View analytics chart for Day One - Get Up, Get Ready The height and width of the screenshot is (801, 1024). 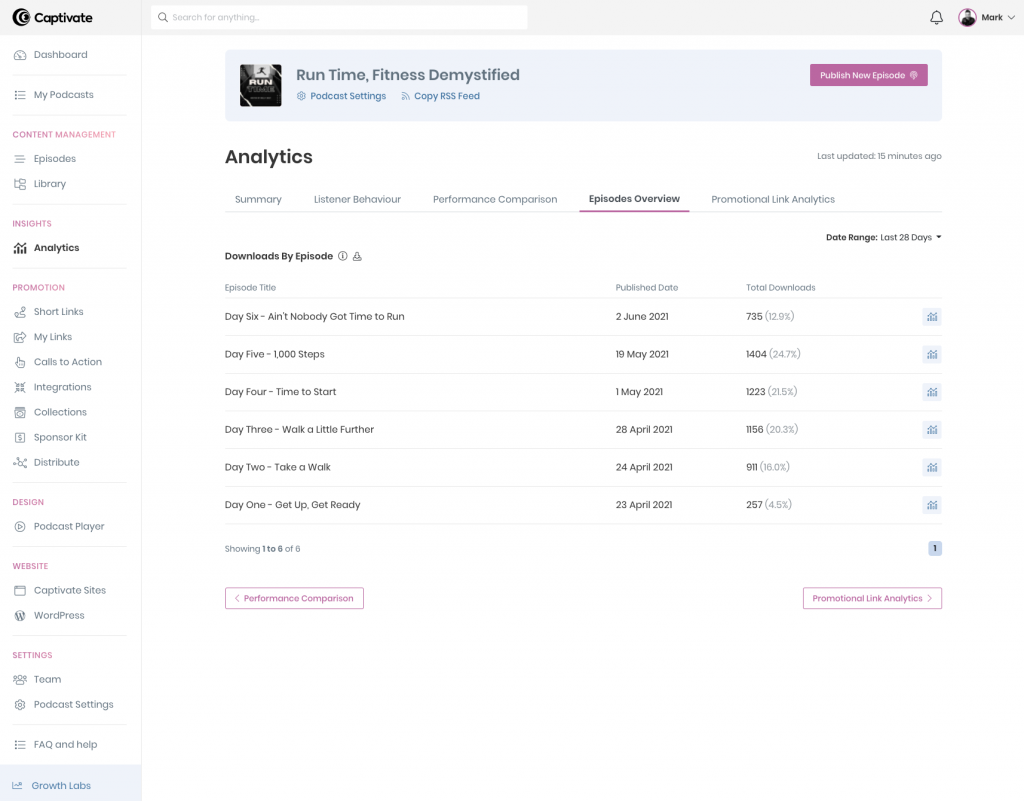tap(932, 505)
